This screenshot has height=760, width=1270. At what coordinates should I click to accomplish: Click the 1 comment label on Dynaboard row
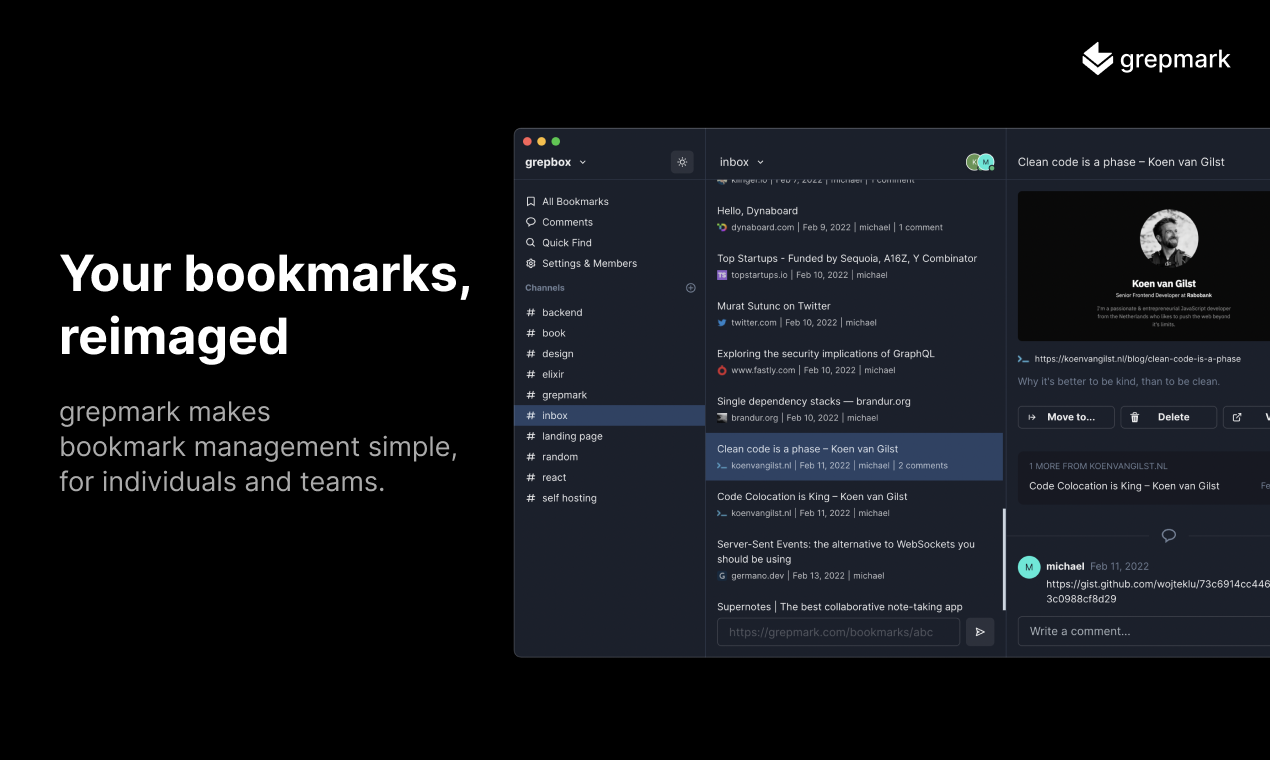point(920,227)
